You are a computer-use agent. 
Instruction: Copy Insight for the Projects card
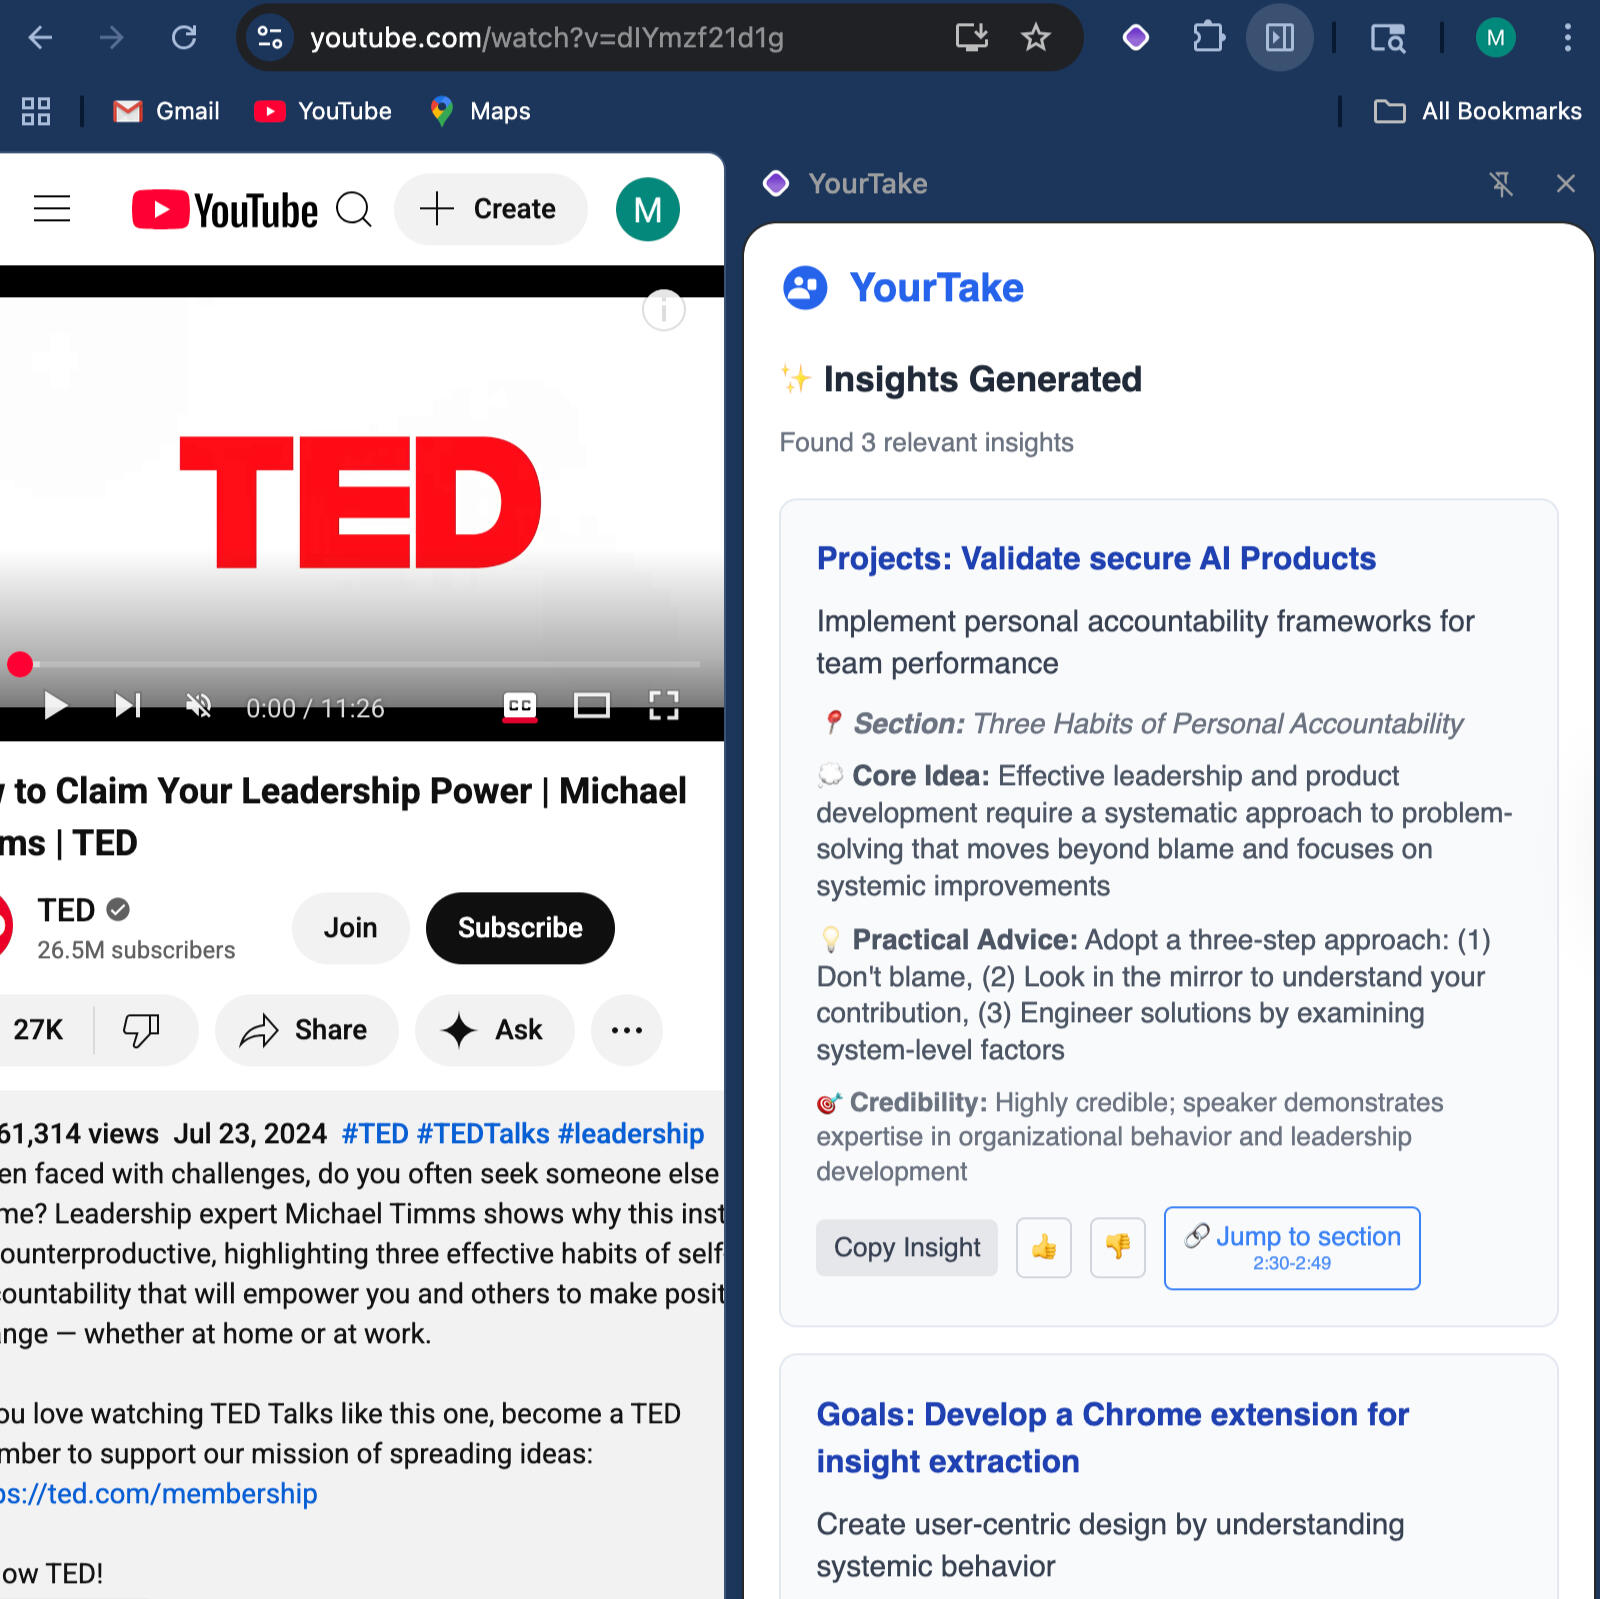(x=907, y=1247)
